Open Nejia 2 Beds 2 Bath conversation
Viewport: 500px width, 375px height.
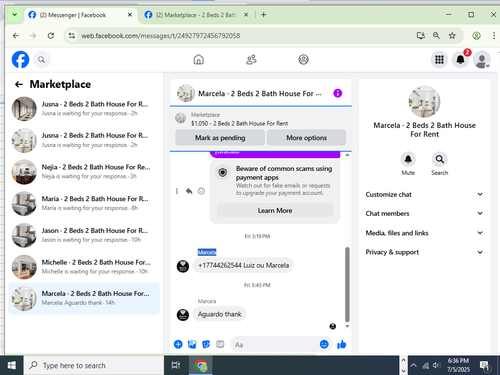point(84,172)
